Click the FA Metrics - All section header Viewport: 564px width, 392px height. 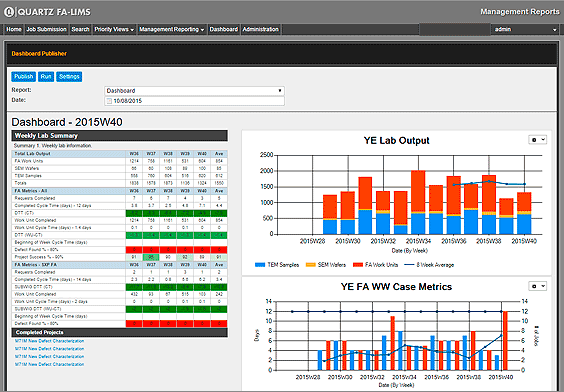tap(31, 191)
